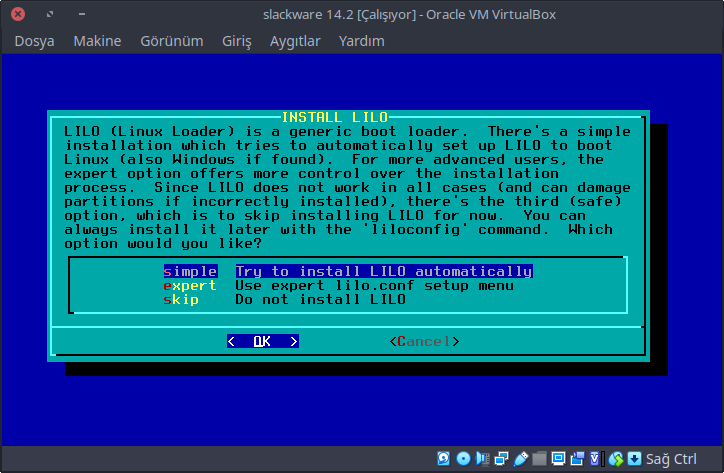Click the CPU virtualization status icon

[597, 459]
